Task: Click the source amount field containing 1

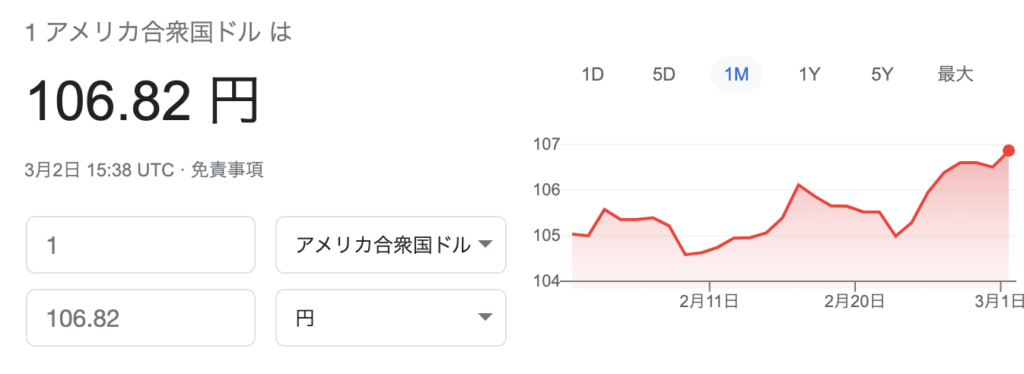Action: pyautogui.click(x=140, y=245)
